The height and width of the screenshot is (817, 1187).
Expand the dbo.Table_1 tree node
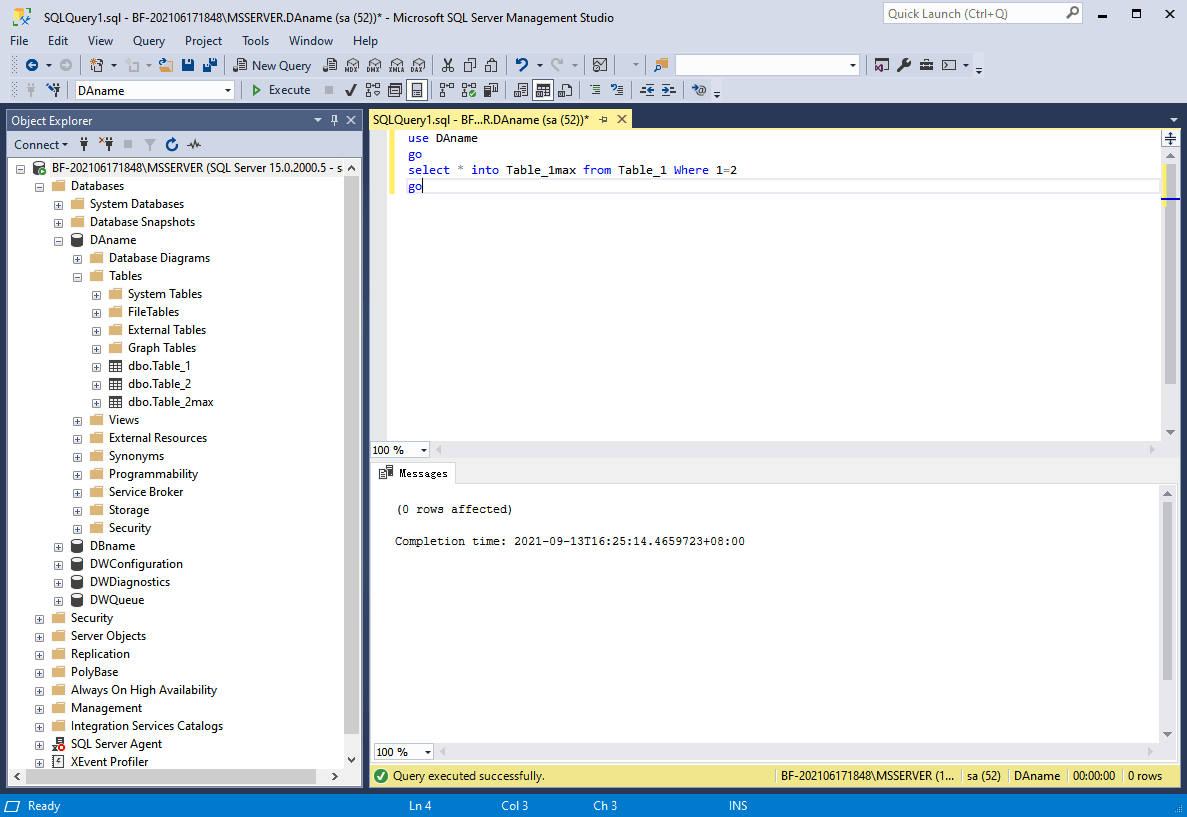[96, 365]
